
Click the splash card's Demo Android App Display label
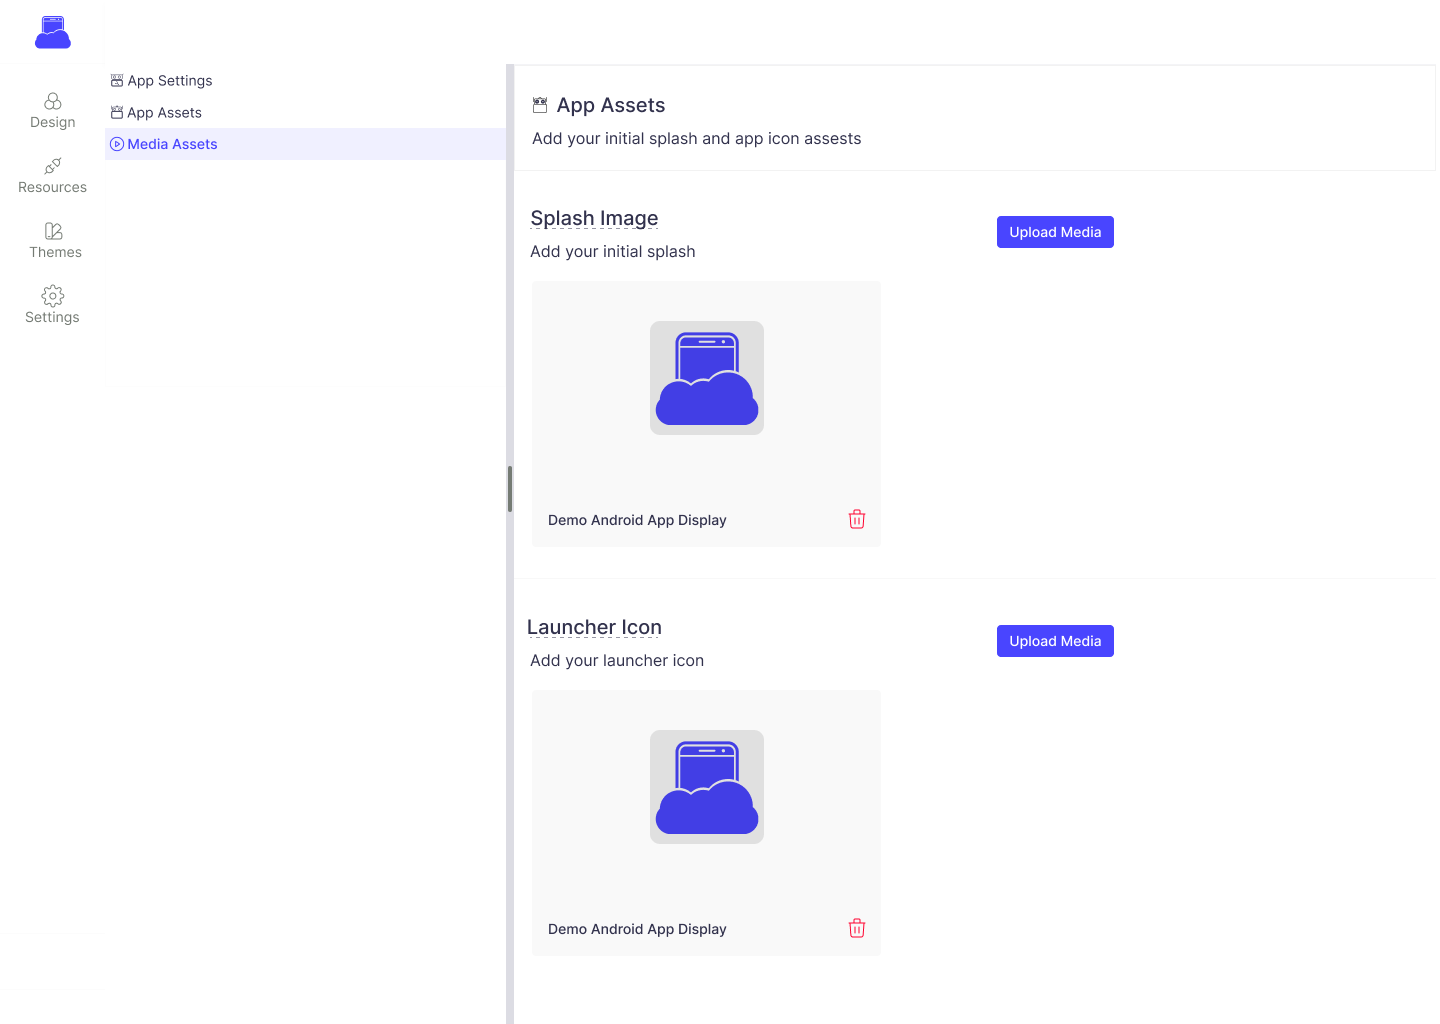(637, 520)
